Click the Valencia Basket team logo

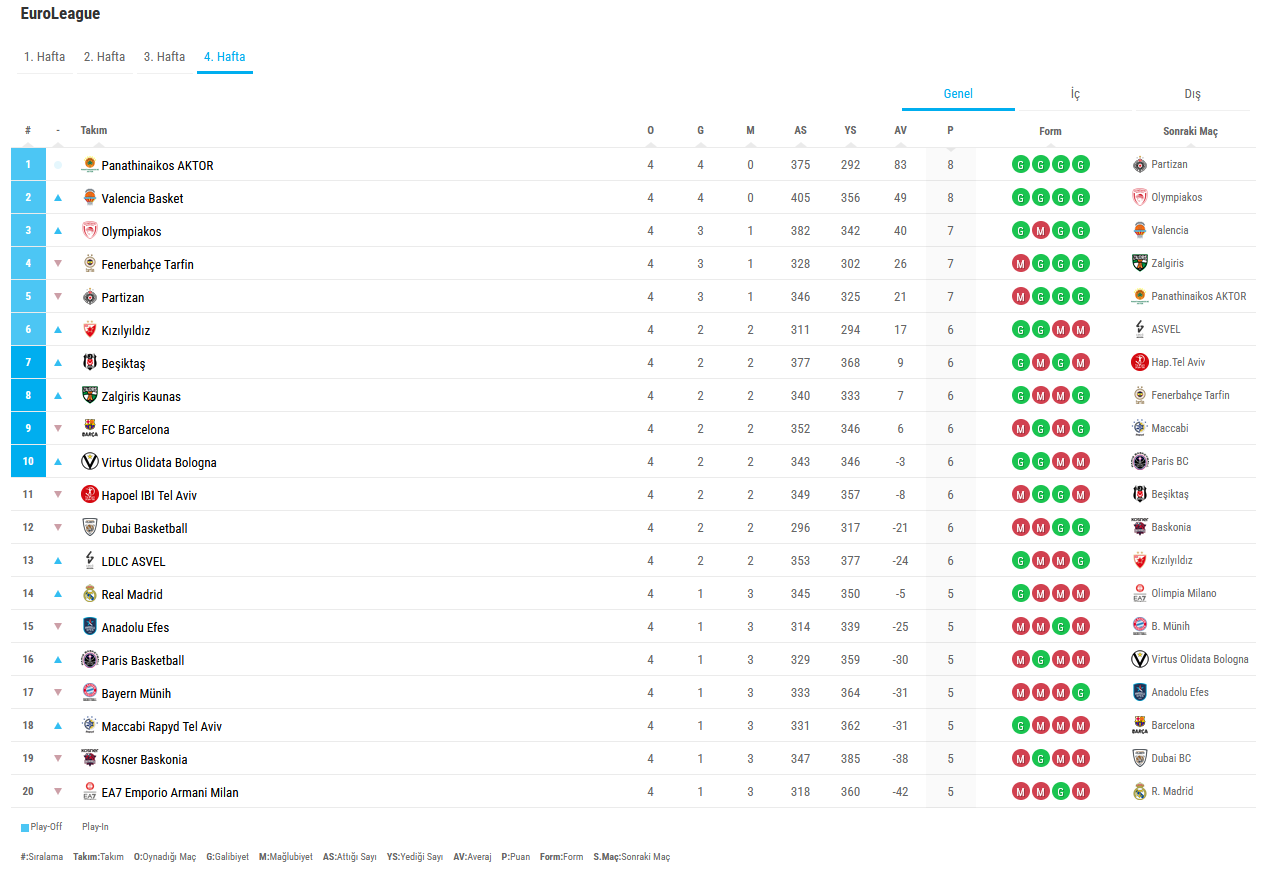(x=89, y=198)
